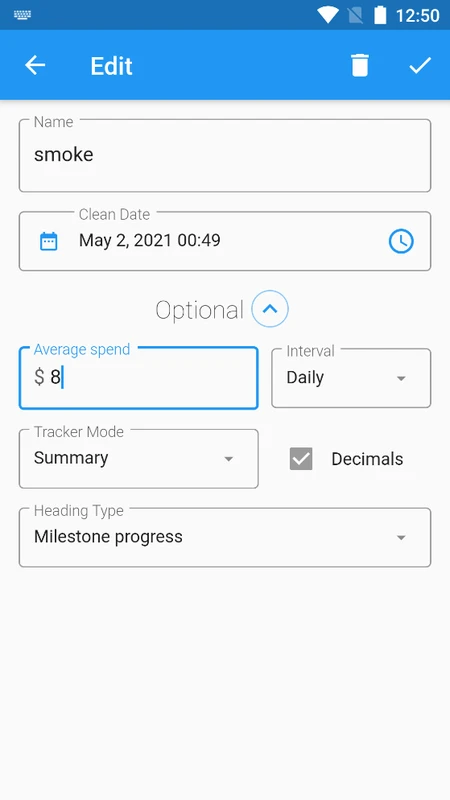This screenshot has width=450, height=800.
Task: Tap the Optional section heading text
Action: coord(199,310)
